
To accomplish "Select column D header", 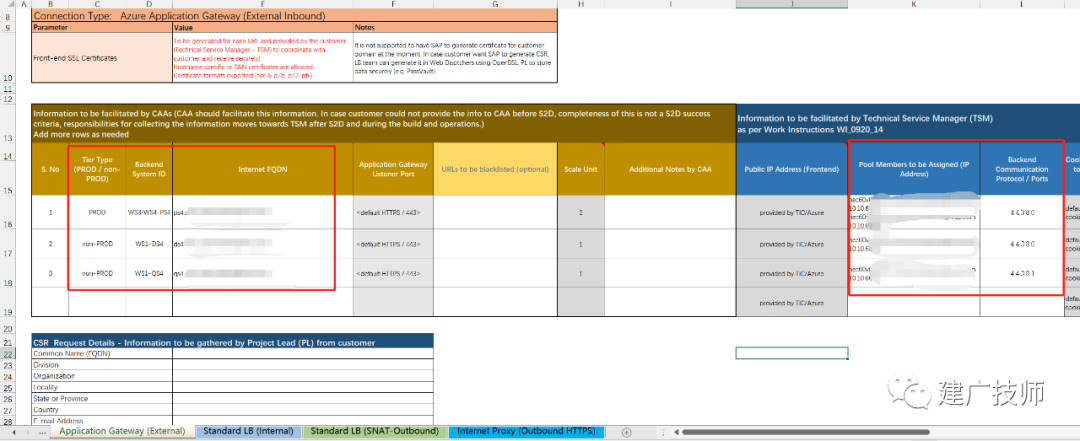I will coord(149,4).
